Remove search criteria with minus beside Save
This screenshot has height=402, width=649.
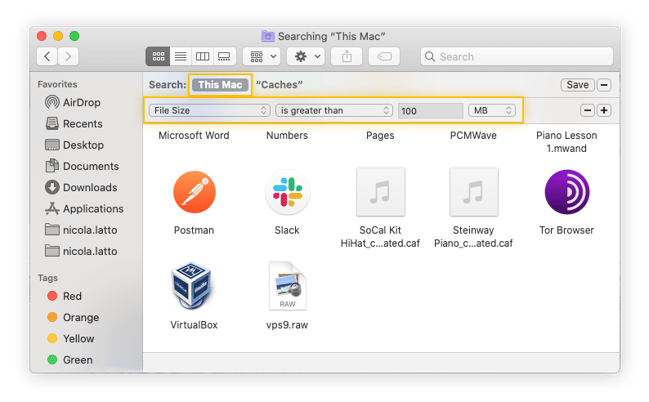click(x=604, y=85)
